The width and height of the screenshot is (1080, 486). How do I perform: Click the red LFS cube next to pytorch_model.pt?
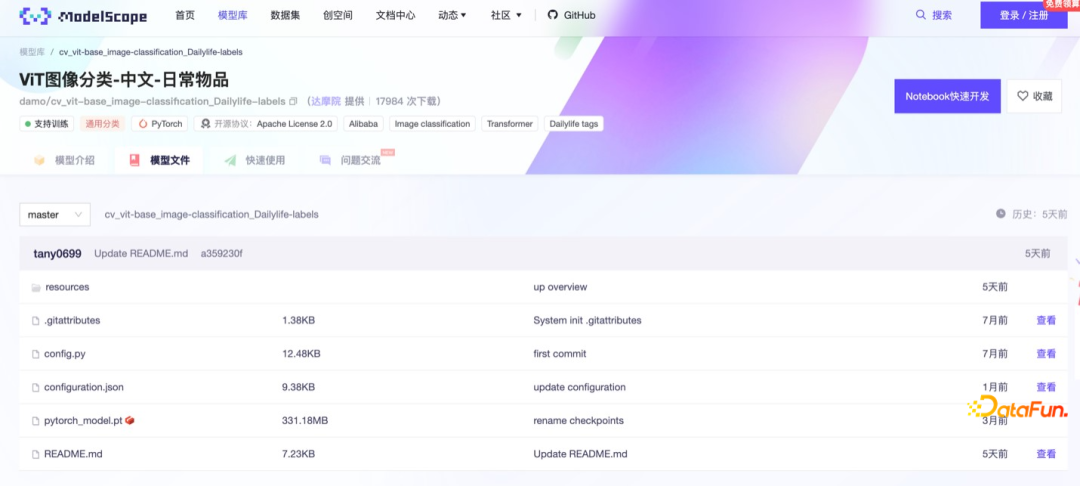tap(129, 420)
